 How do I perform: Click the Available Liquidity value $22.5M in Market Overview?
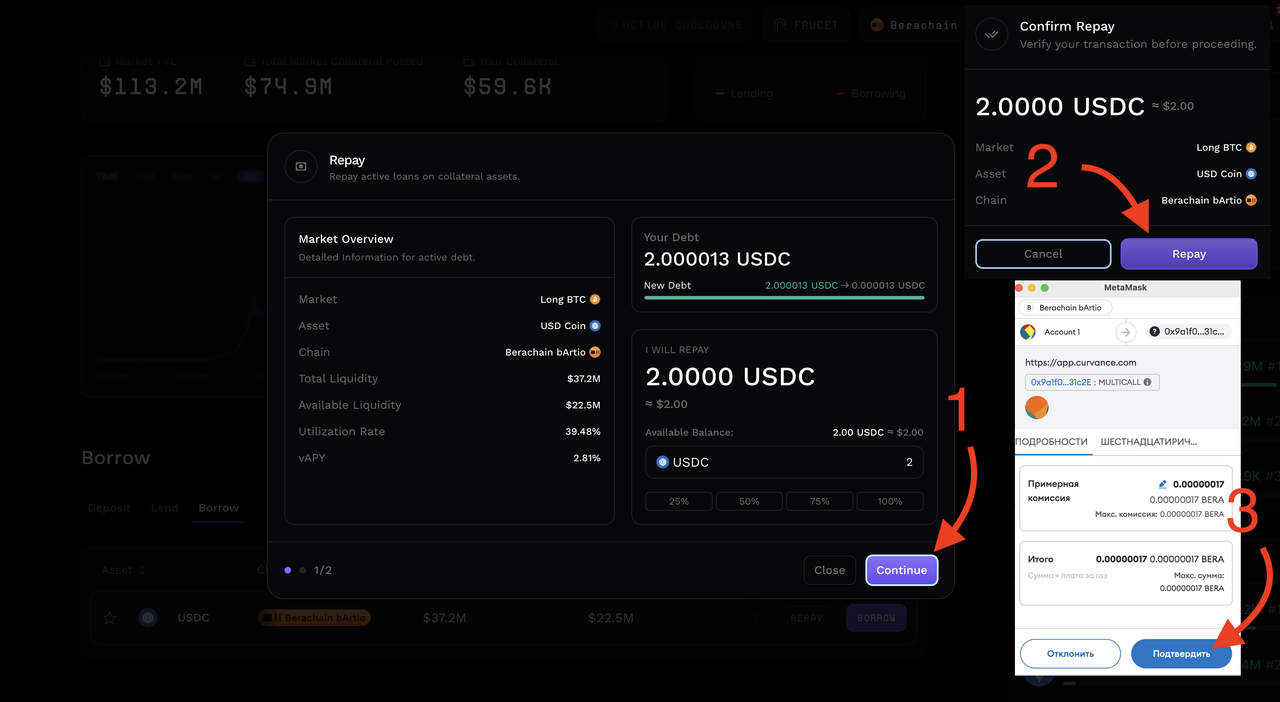click(x=584, y=405)
